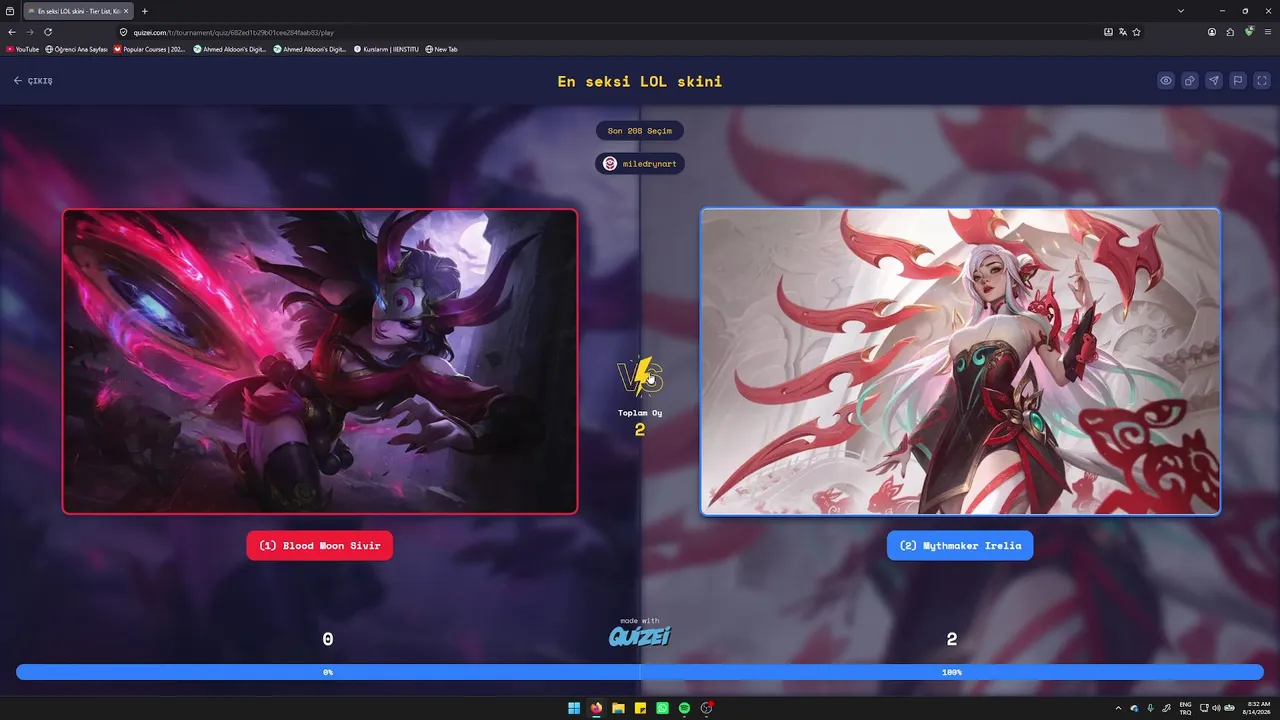Click the microphone tray icon
This screenshot has height=720, width=1280.
point(1150,708)
